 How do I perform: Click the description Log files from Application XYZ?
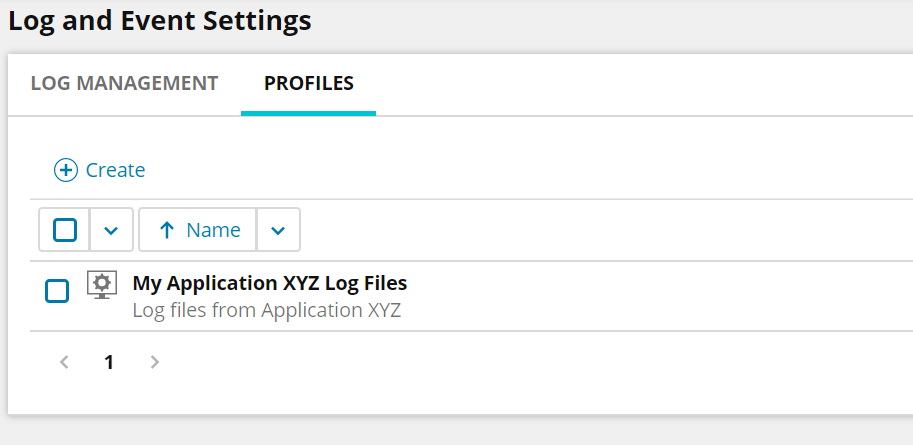(x=266, y=310)
